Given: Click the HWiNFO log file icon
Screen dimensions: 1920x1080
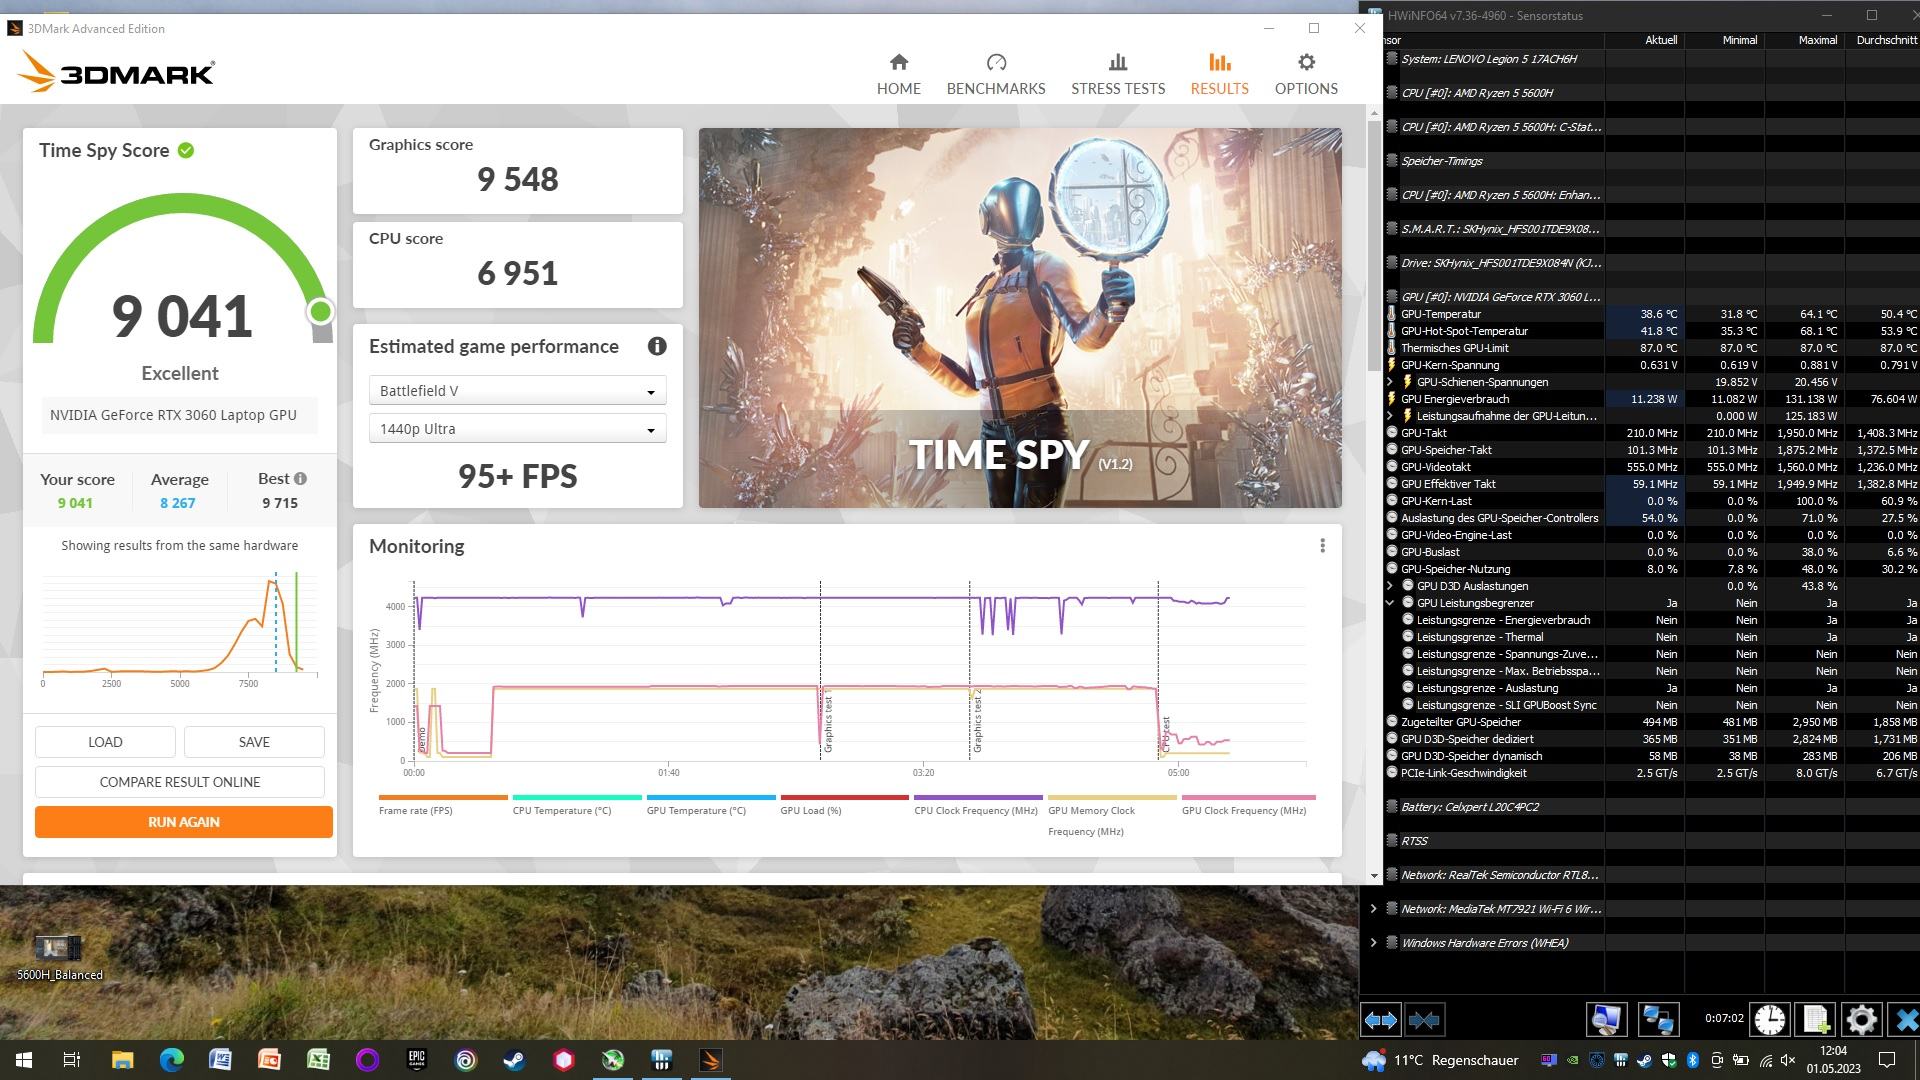Looking at the screenshot, I should [x=1815, y=1019].
